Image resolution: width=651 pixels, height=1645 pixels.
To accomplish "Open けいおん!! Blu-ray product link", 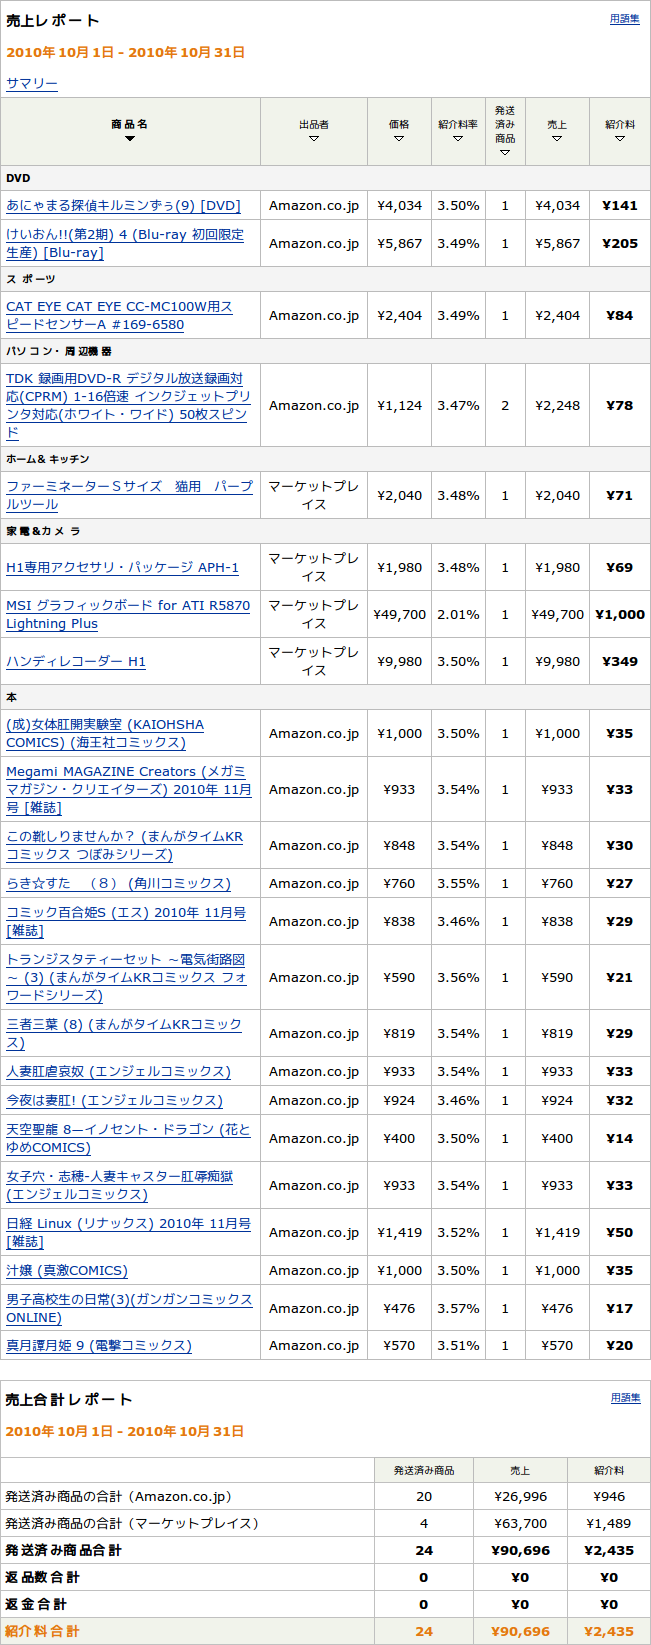I will [x=125, y=243].
